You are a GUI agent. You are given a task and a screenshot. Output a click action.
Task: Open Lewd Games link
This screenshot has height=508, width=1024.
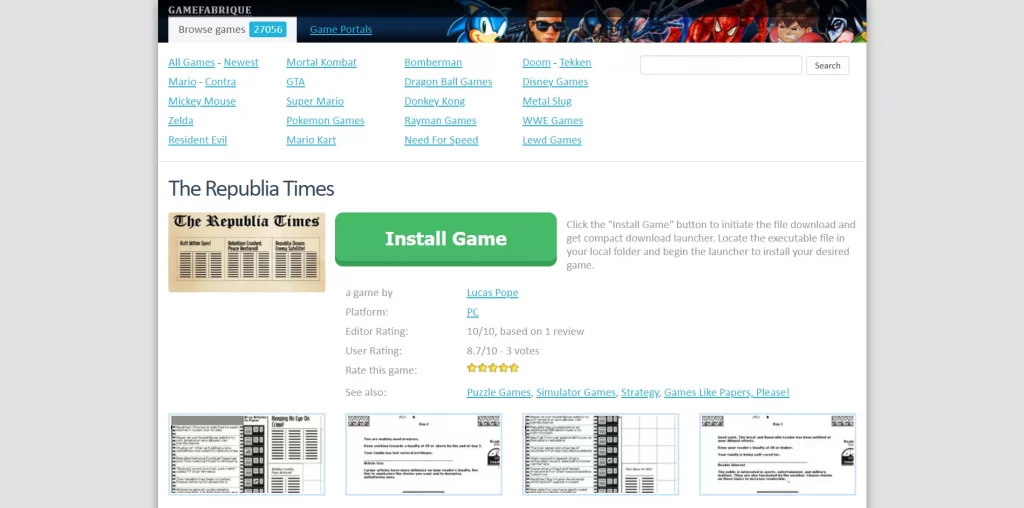pyautogui.click(x=552, y=140)
